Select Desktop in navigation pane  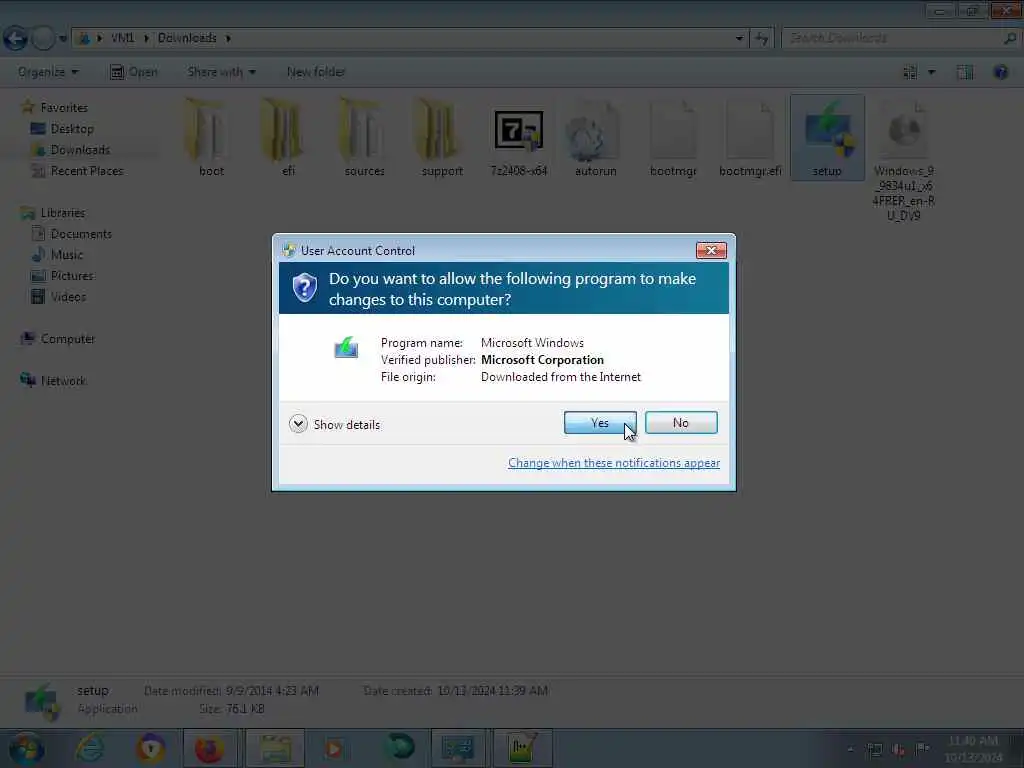tap(72, 129)
